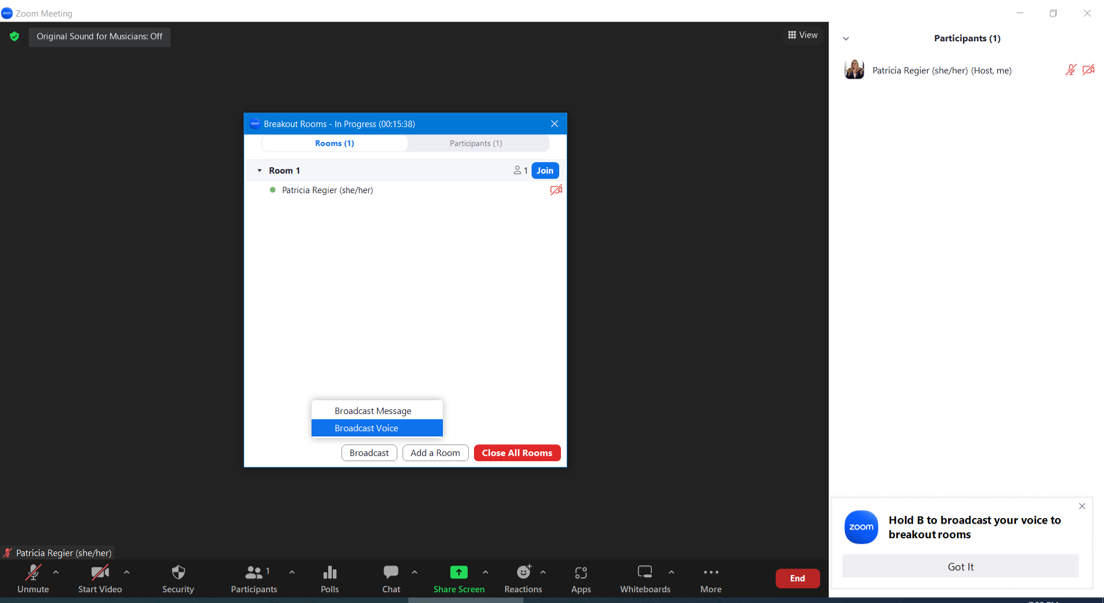Click the Broadcast button
Image resolution: width=1104 pixels, height=603 pixels.
coord(369,453)
